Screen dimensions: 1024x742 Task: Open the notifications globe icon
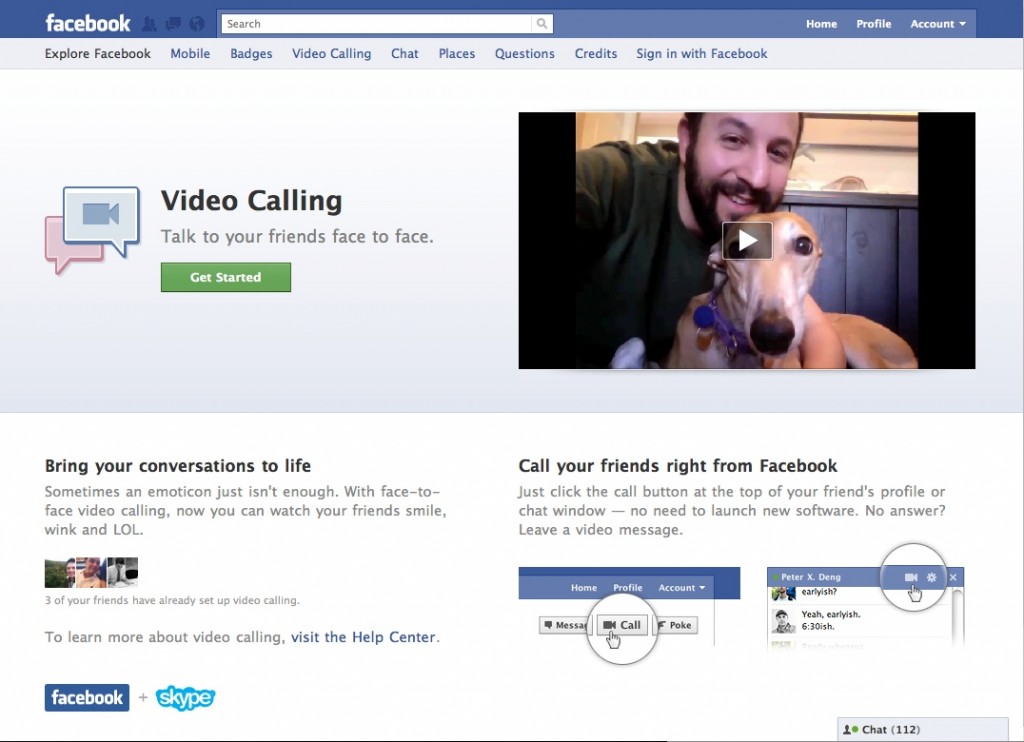click(x=197, y=24)
